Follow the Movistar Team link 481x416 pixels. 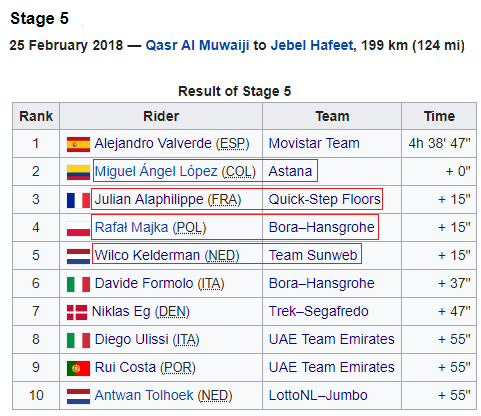tap(314, 143)
